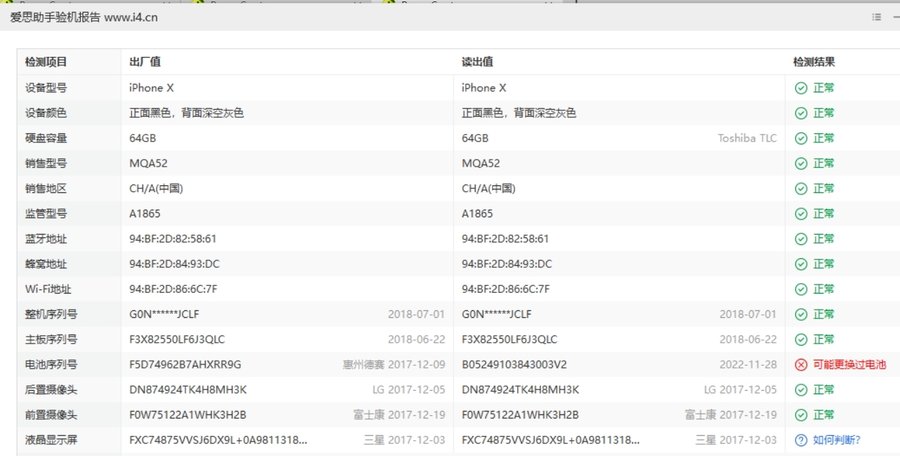Click the list menu icon in title bar
The height and width of the screenshot is (456, 900).
[x=877, y=17]
